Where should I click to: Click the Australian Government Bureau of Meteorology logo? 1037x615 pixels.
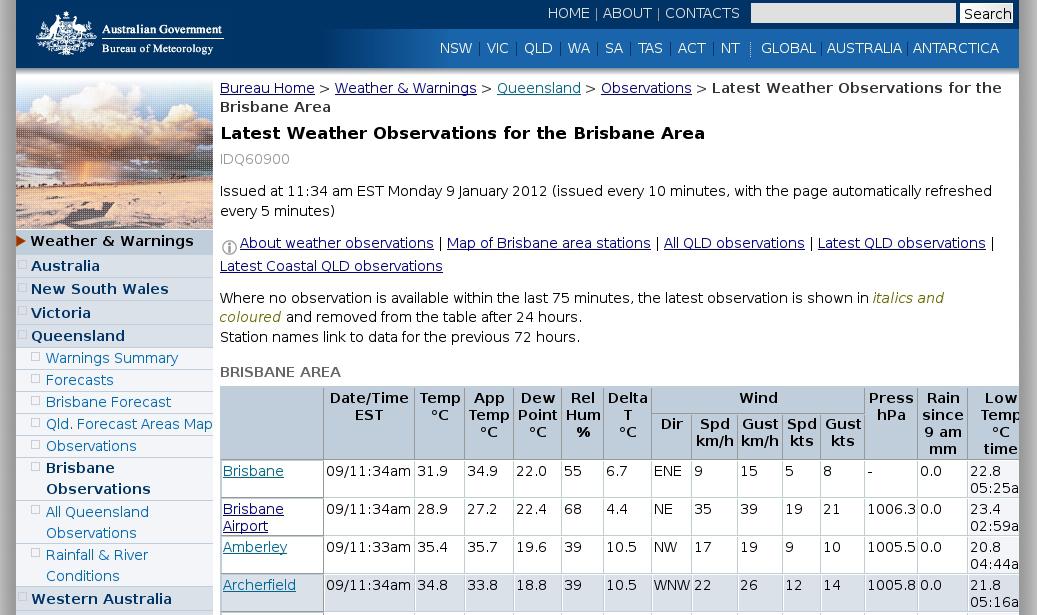tap(130, 33)
